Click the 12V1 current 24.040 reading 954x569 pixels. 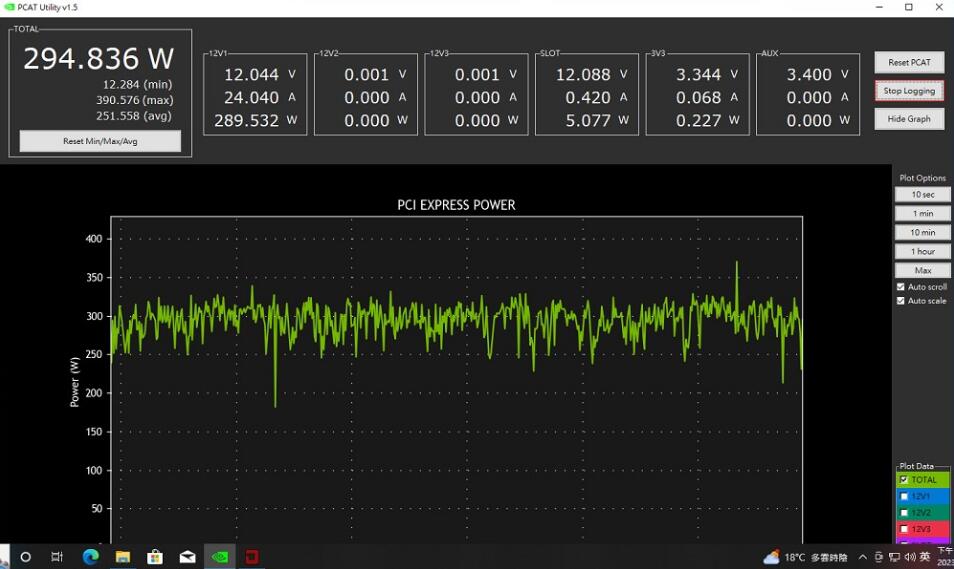pos(251,97)
